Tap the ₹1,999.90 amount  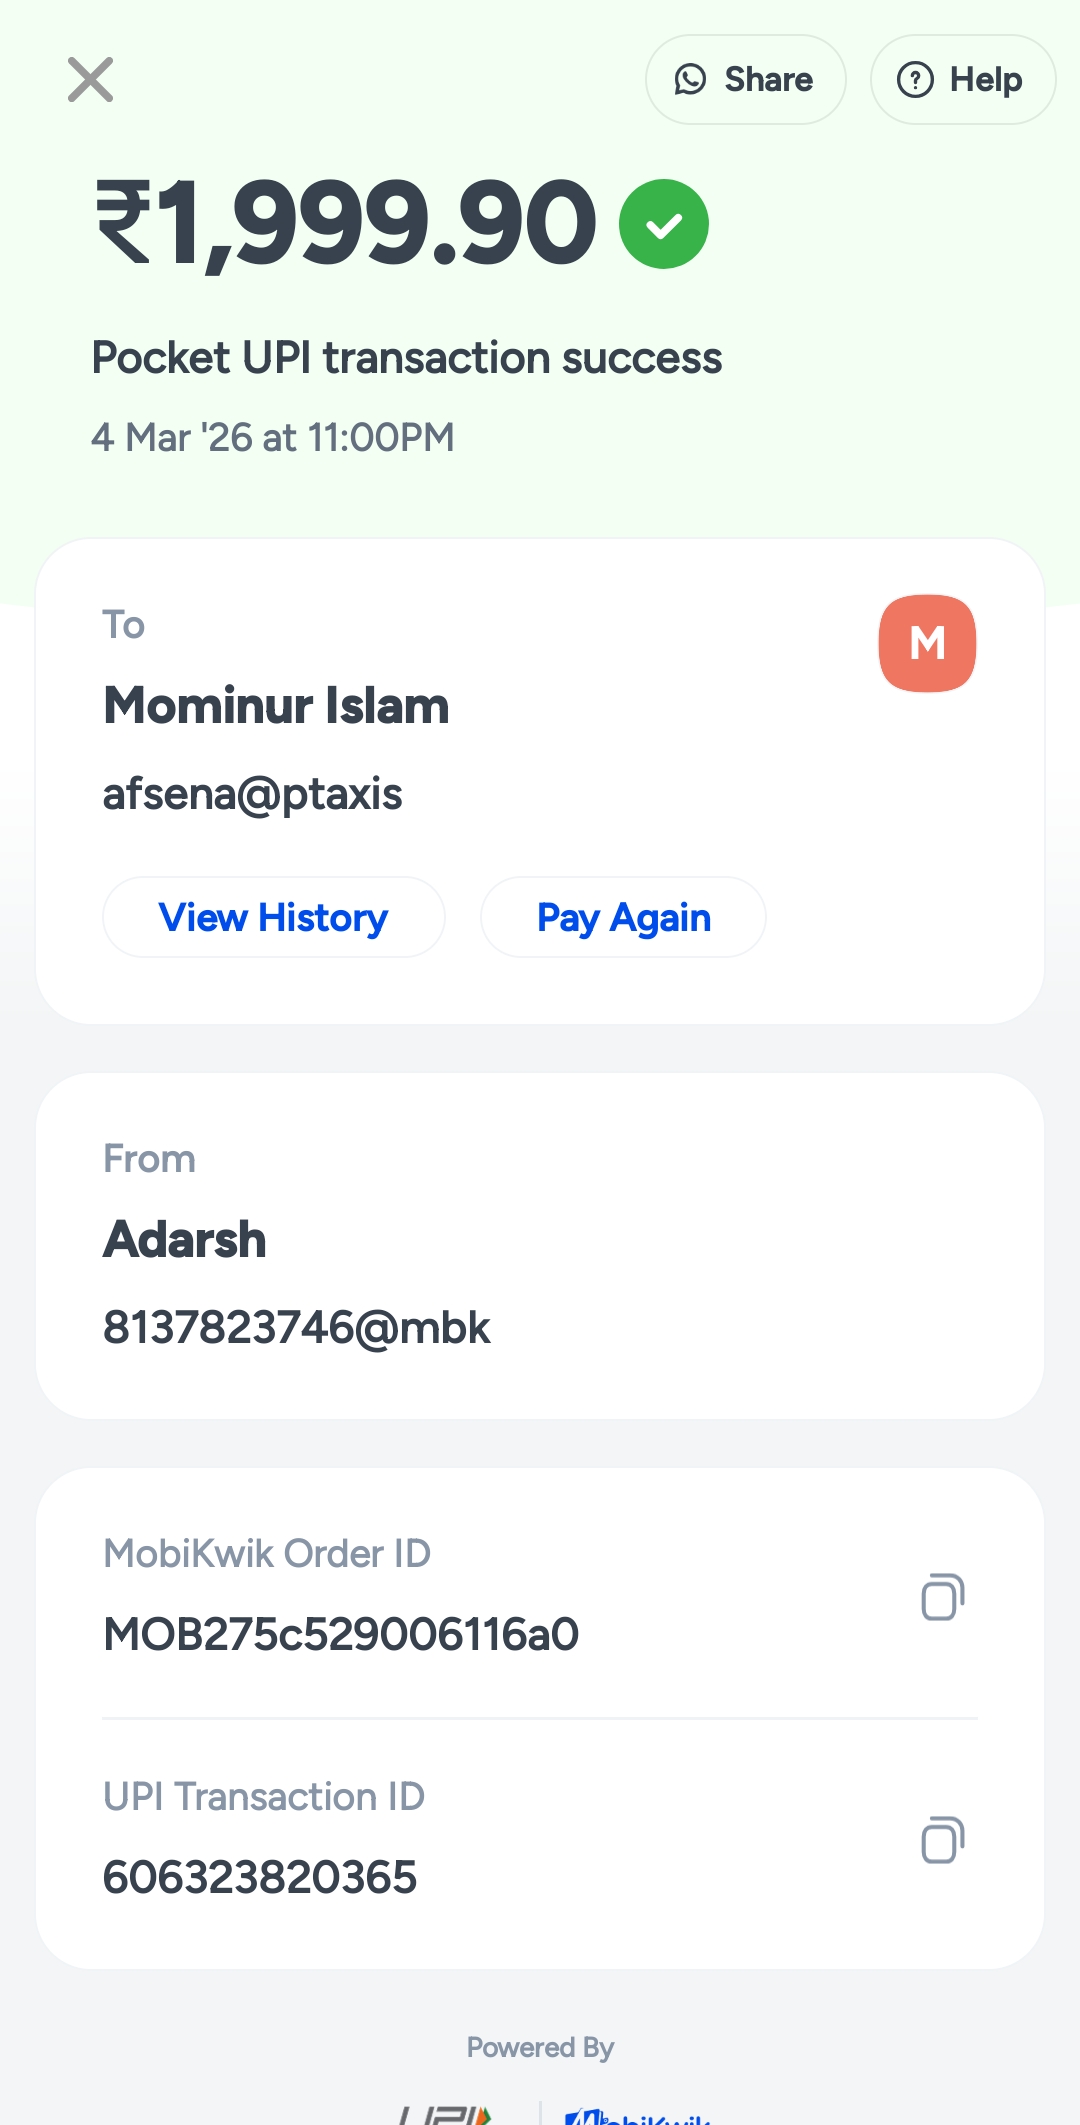346,224
